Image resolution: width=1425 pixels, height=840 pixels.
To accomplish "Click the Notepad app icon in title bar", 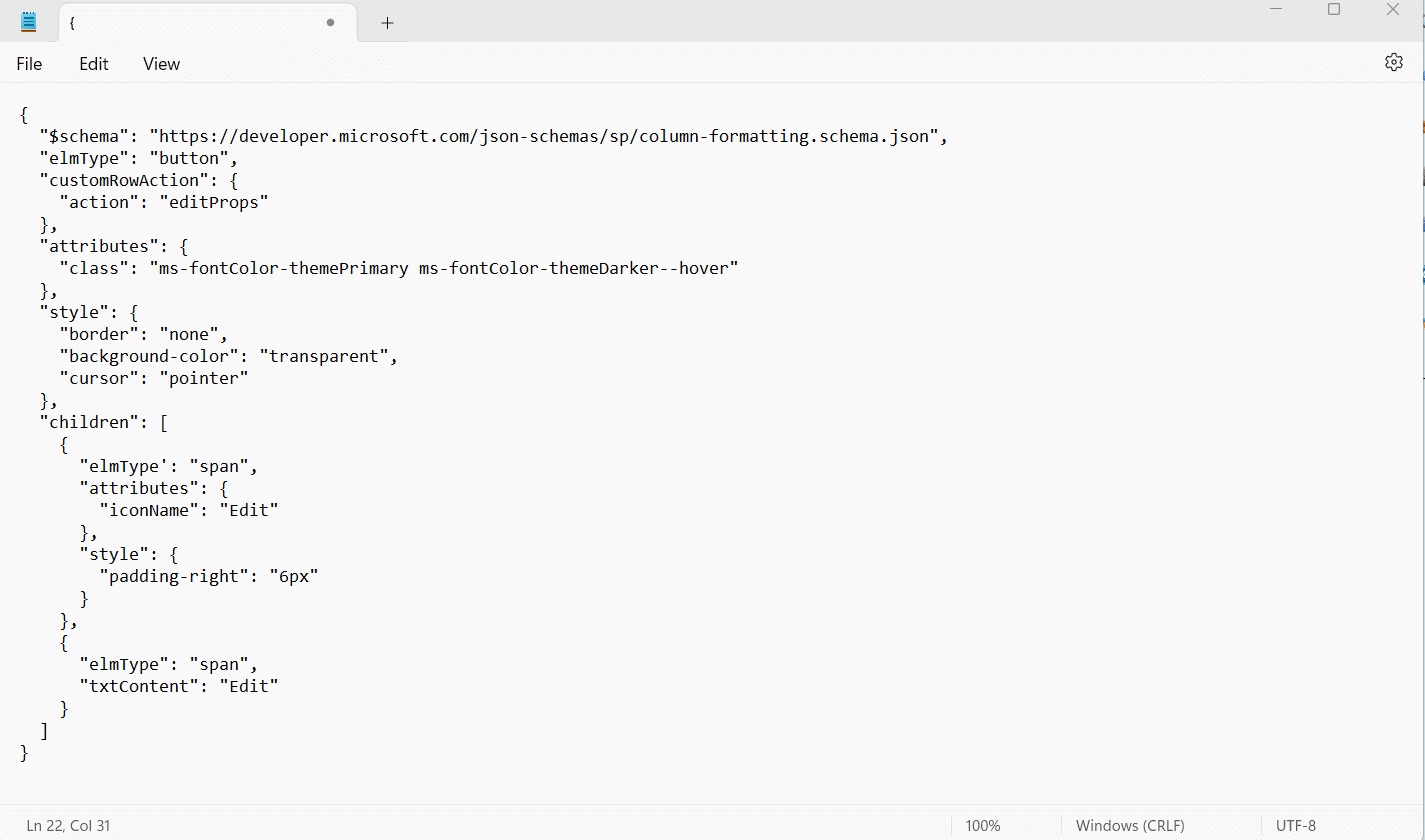I will pos(29,22).
